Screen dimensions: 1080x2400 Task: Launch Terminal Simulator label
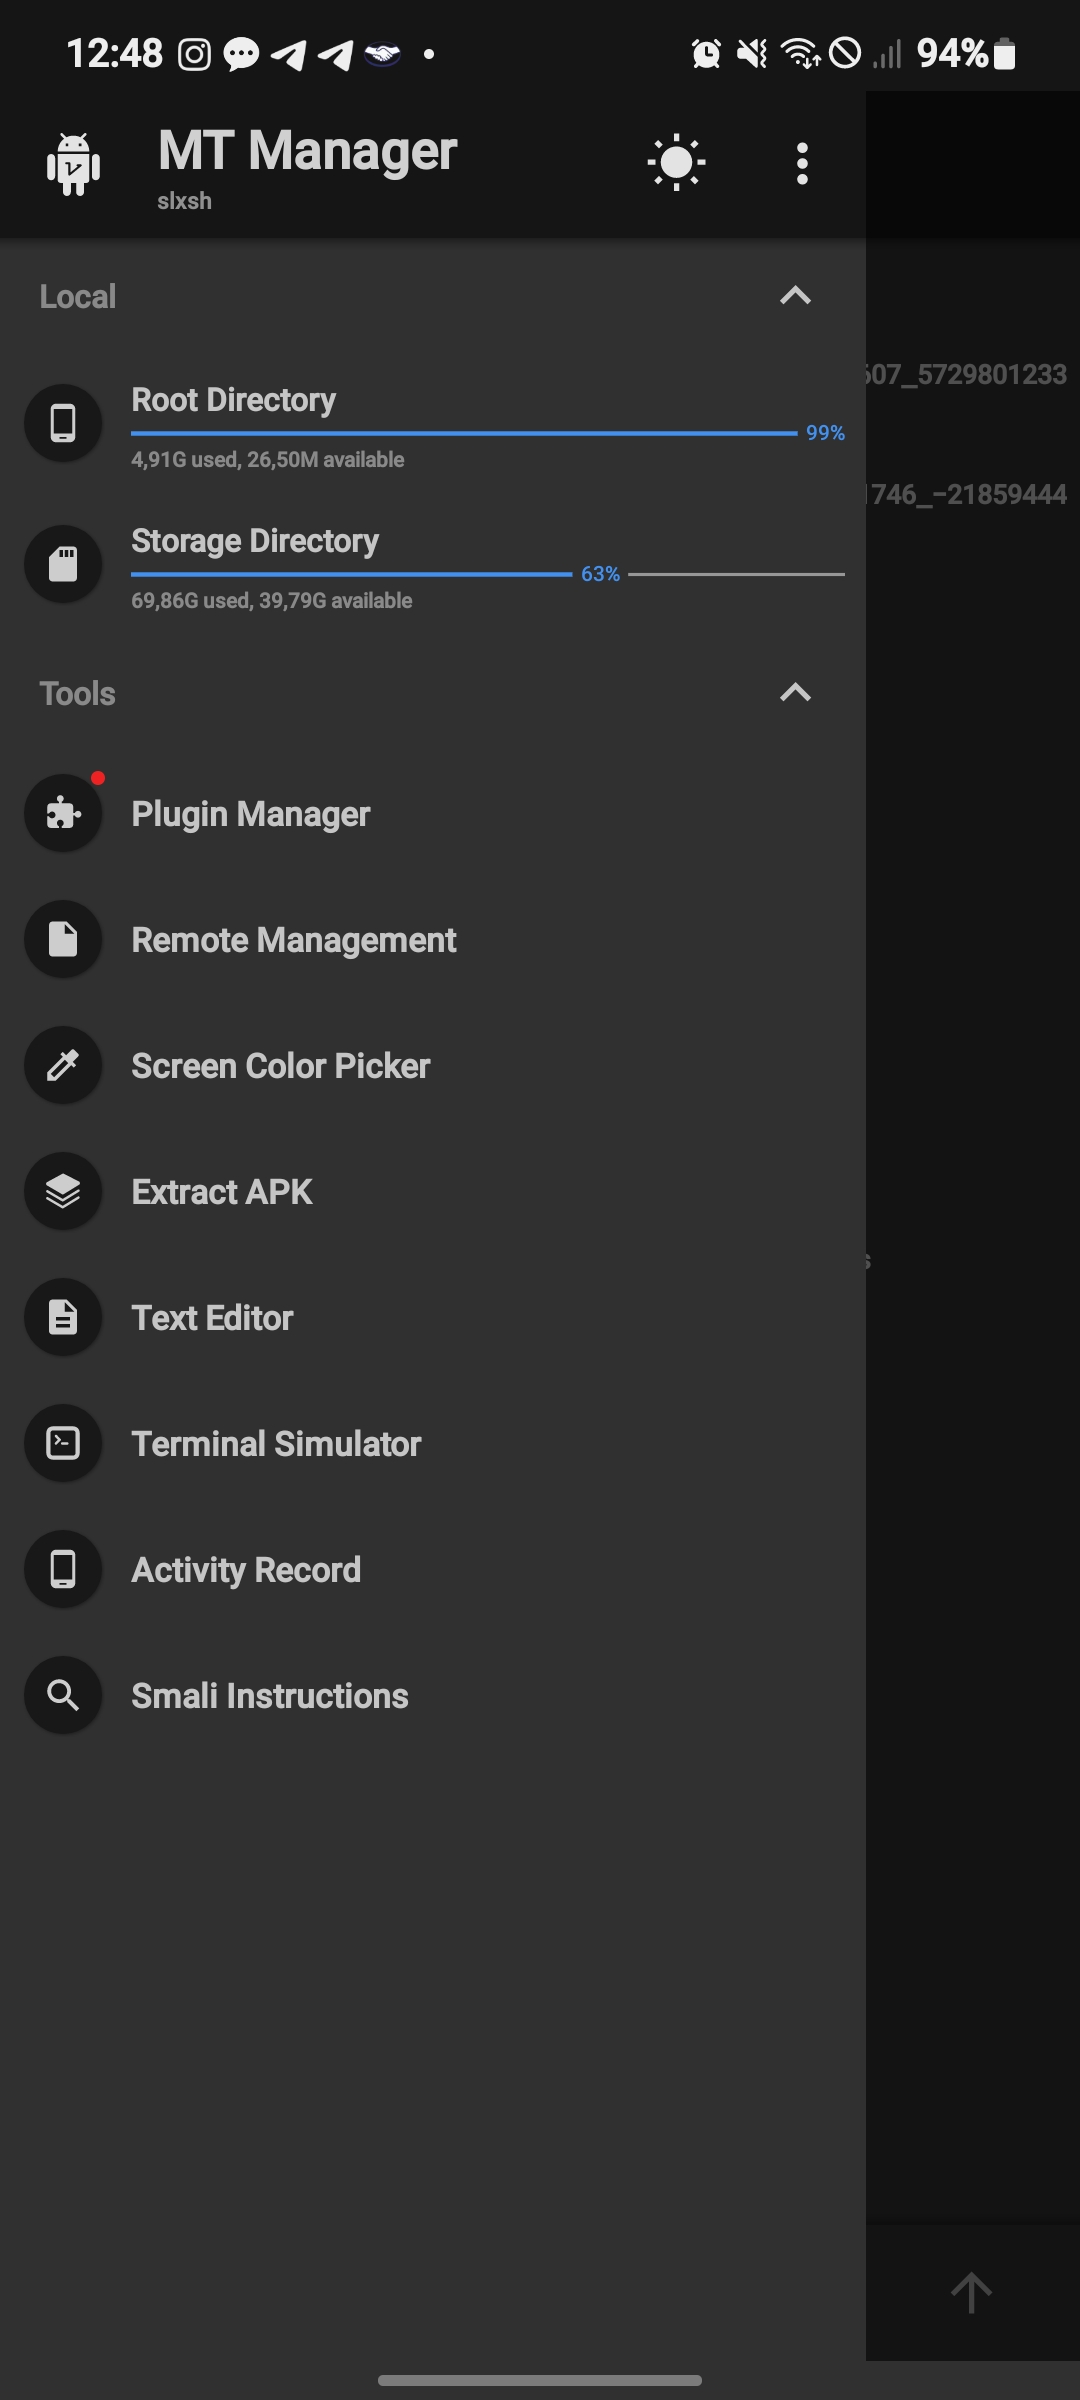click(276, 1444)
